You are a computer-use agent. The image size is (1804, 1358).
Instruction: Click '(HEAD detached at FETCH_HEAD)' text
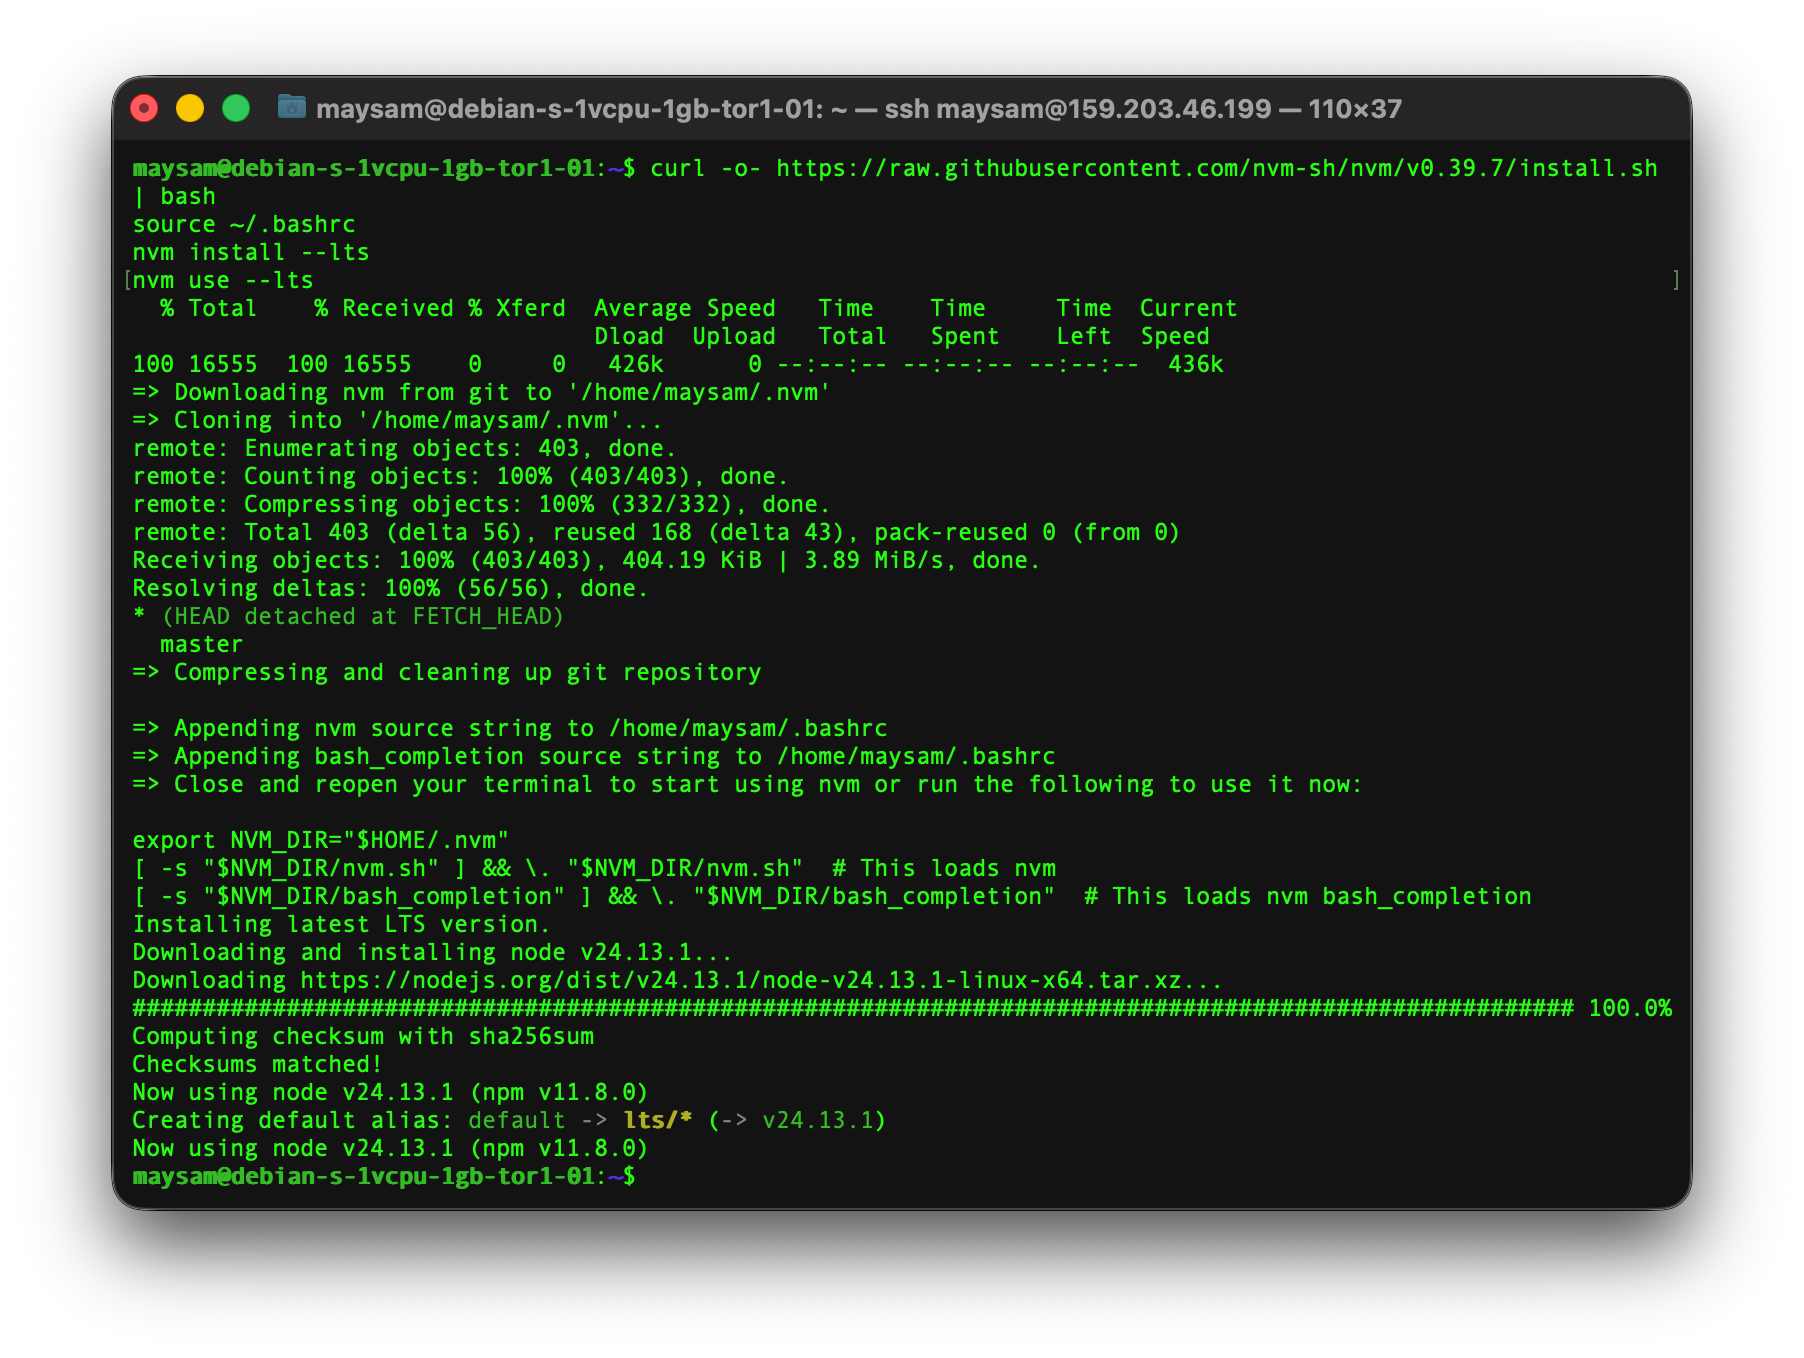(x=363, y=616)
